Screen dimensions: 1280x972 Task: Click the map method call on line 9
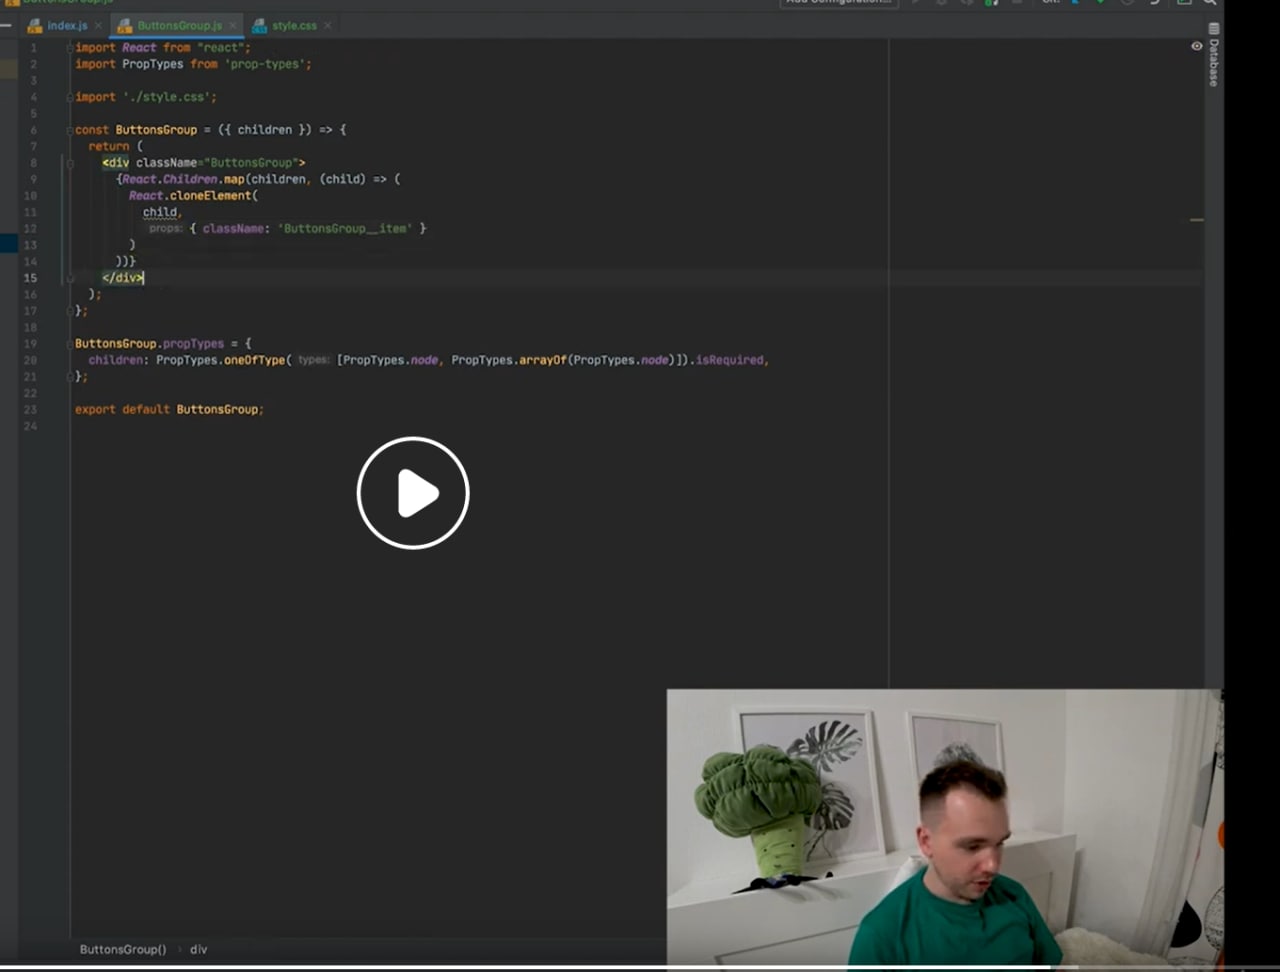pyautogui.click(x=234, y=179)
